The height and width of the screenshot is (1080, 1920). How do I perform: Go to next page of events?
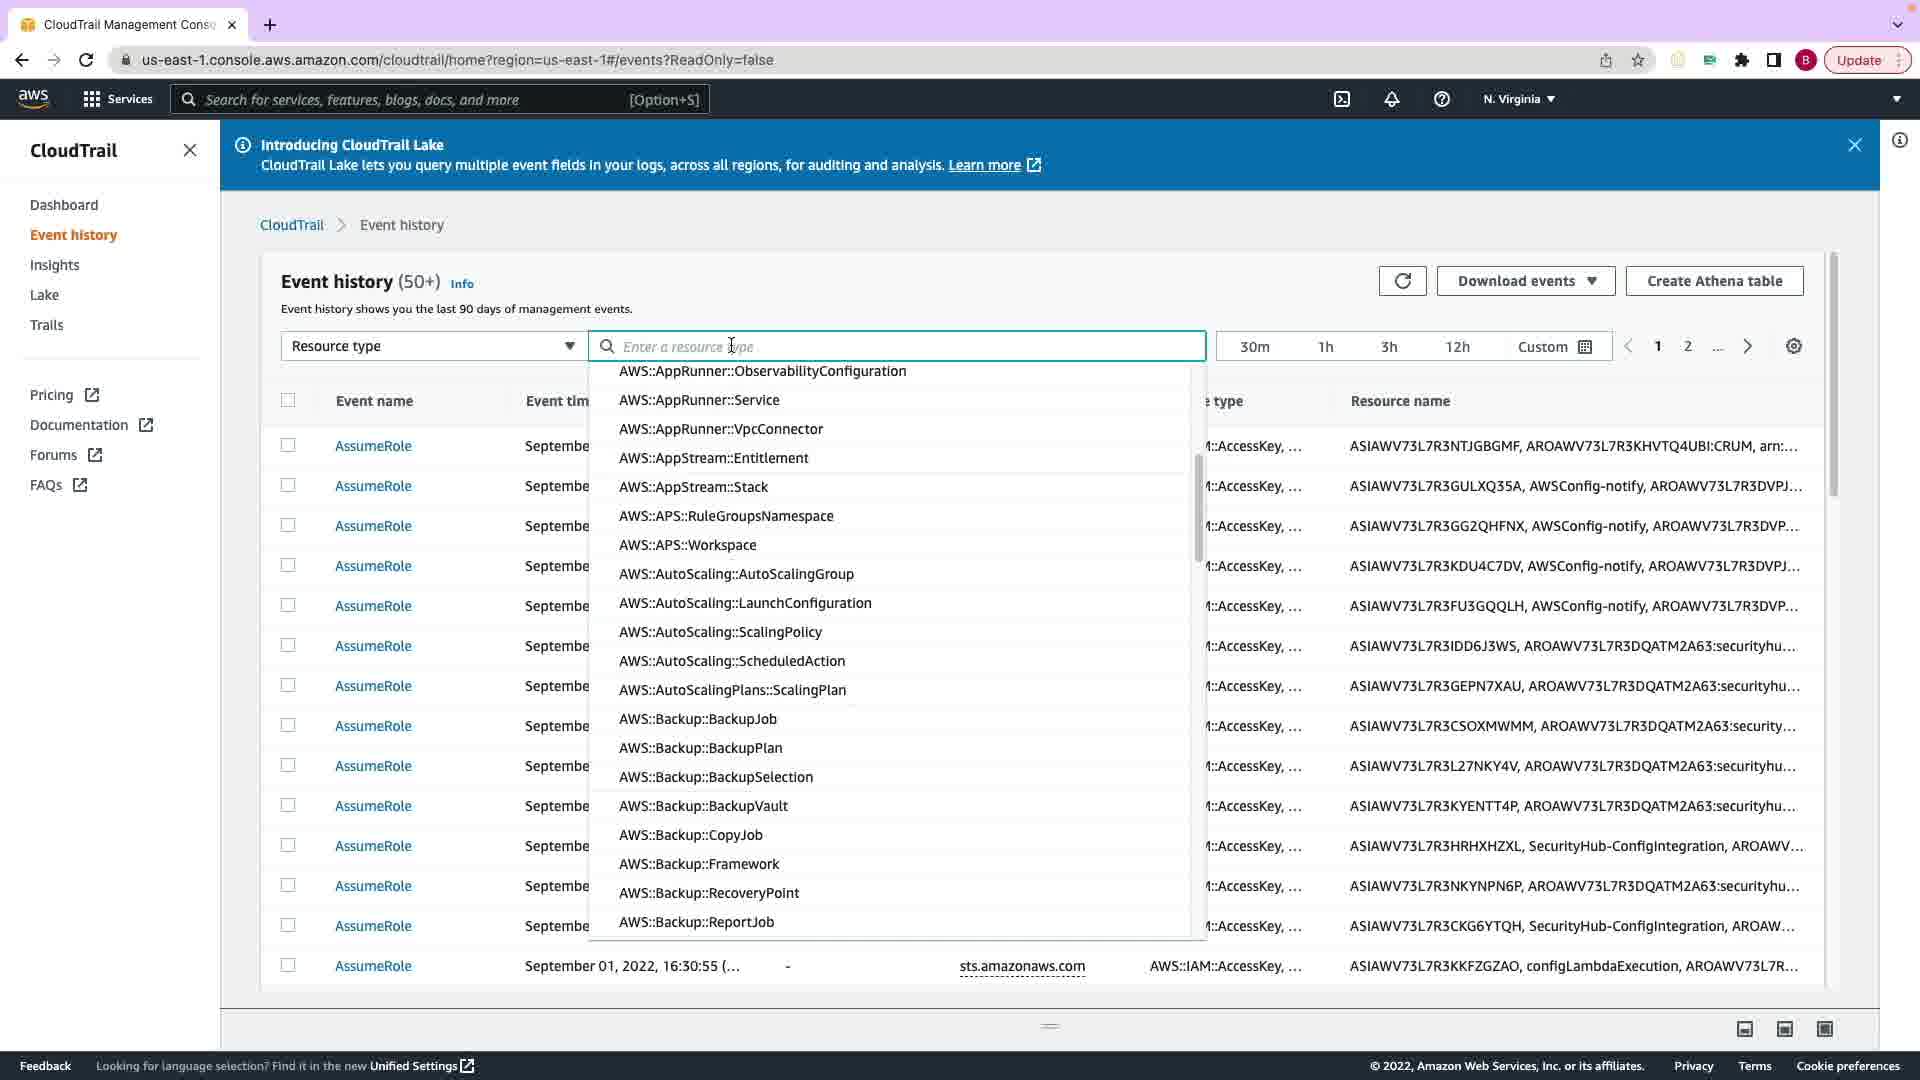coord(1747,346)
